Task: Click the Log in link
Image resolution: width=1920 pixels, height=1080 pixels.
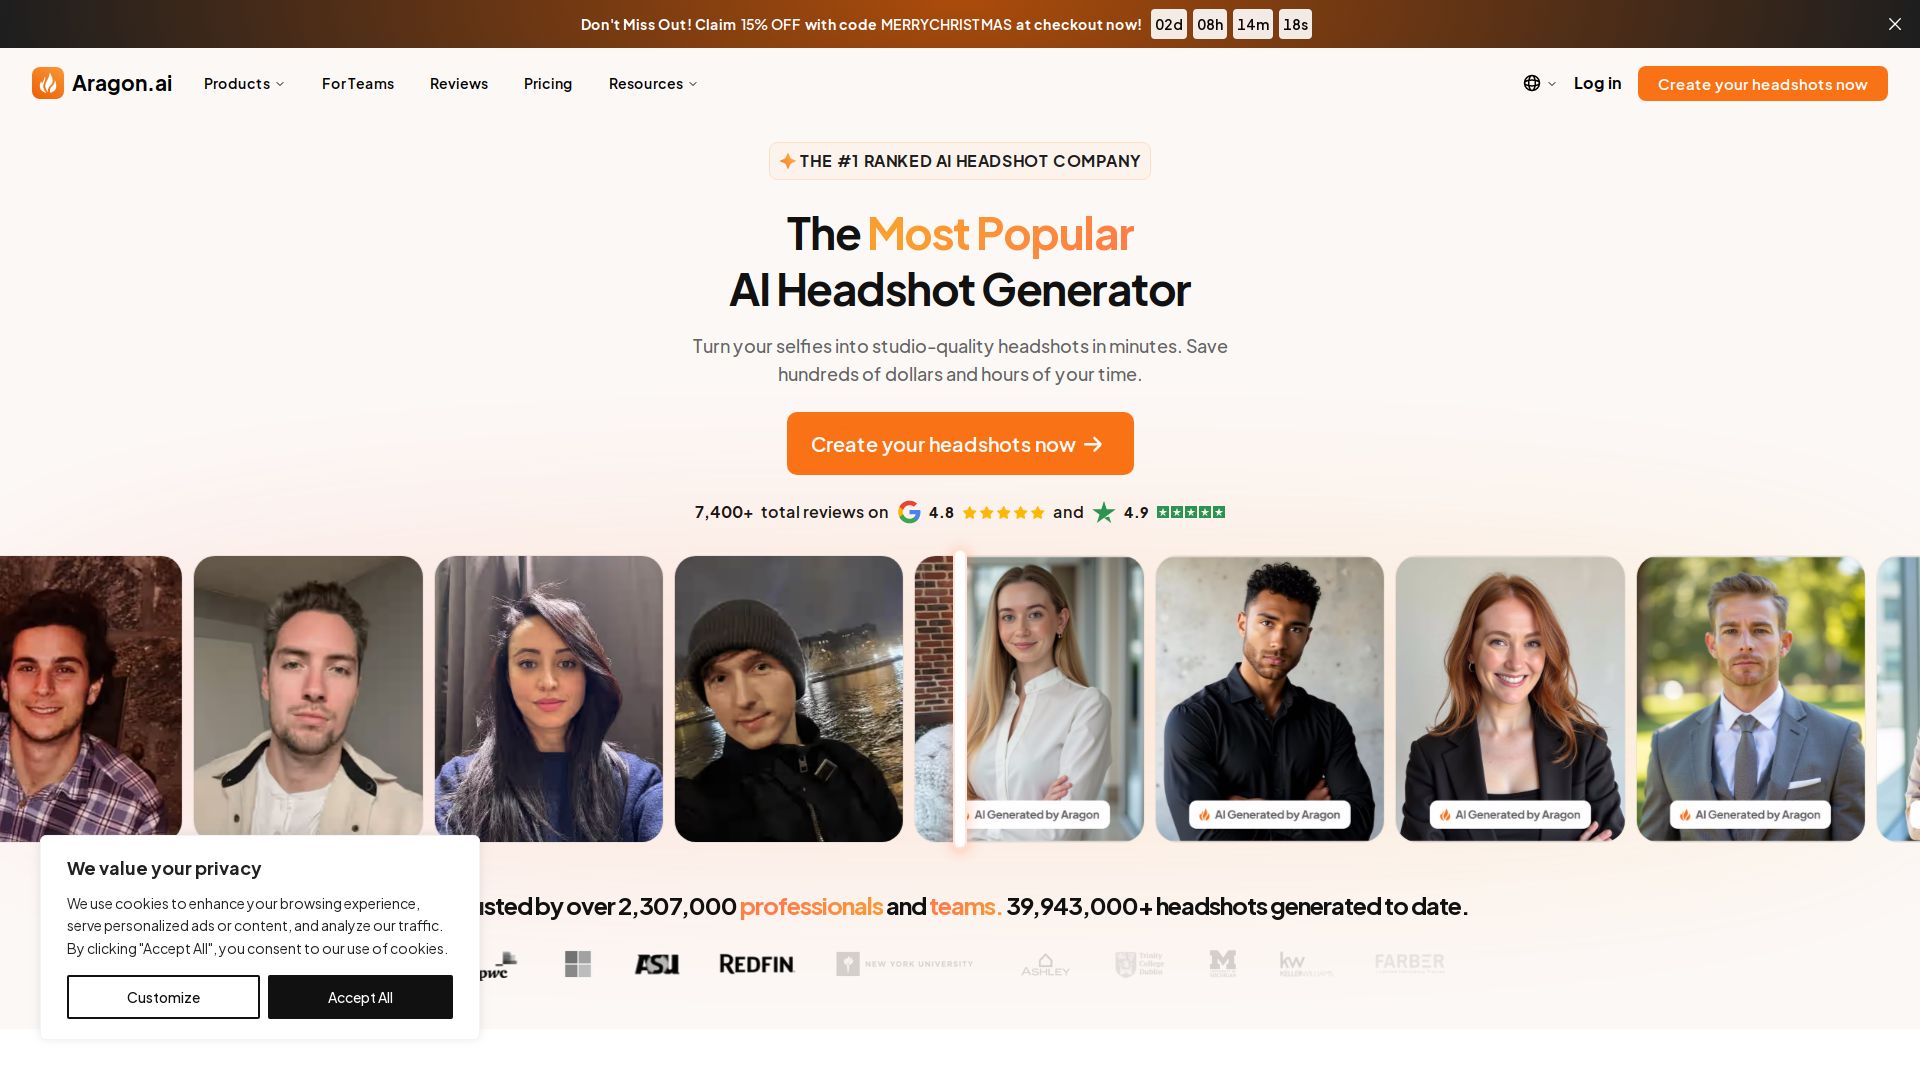Action: 1597,83
